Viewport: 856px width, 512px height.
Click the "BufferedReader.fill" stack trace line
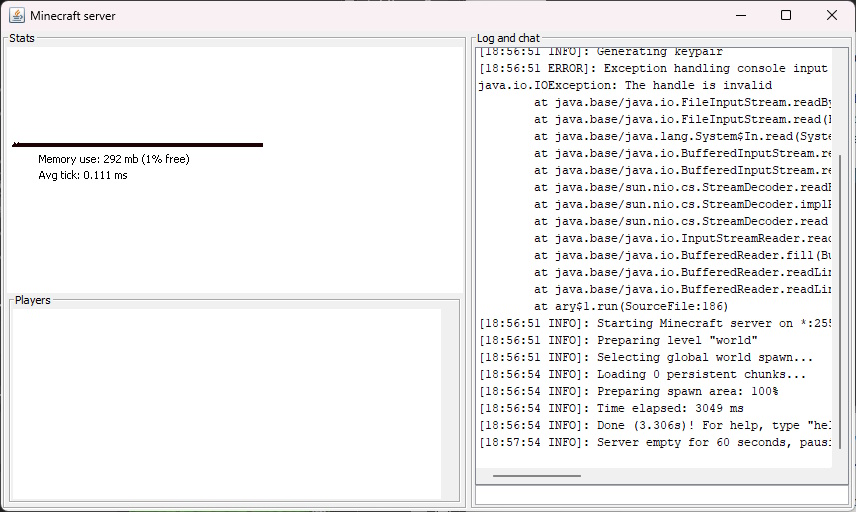[682, 255]
